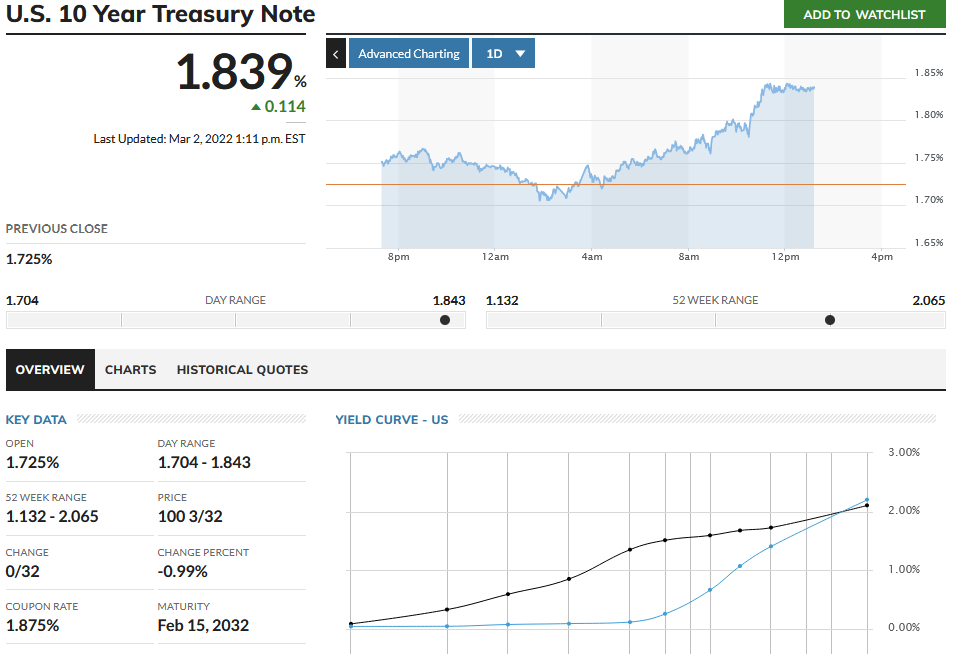954x654 pixels.
Task: Click the 1.85% price axis label
Action: (929, 73)
